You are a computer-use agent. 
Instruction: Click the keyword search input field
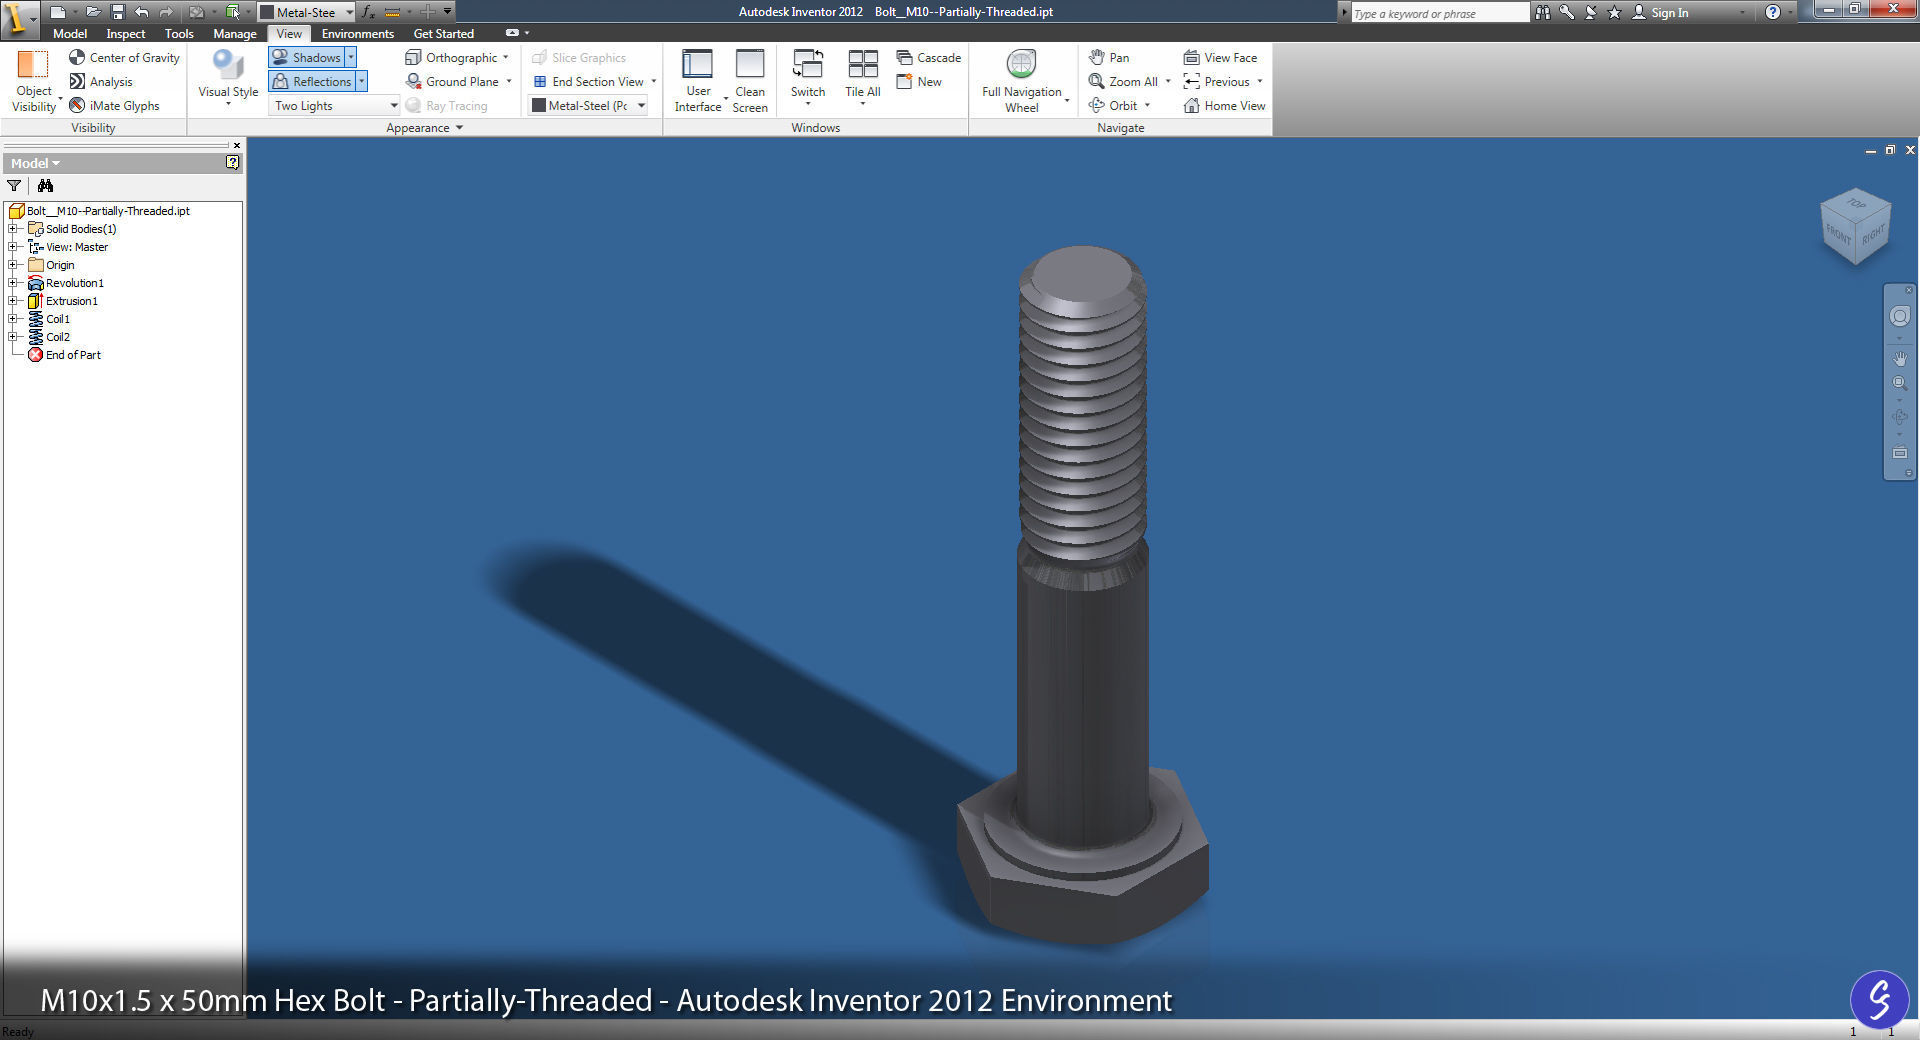[x=1440, y=13]
